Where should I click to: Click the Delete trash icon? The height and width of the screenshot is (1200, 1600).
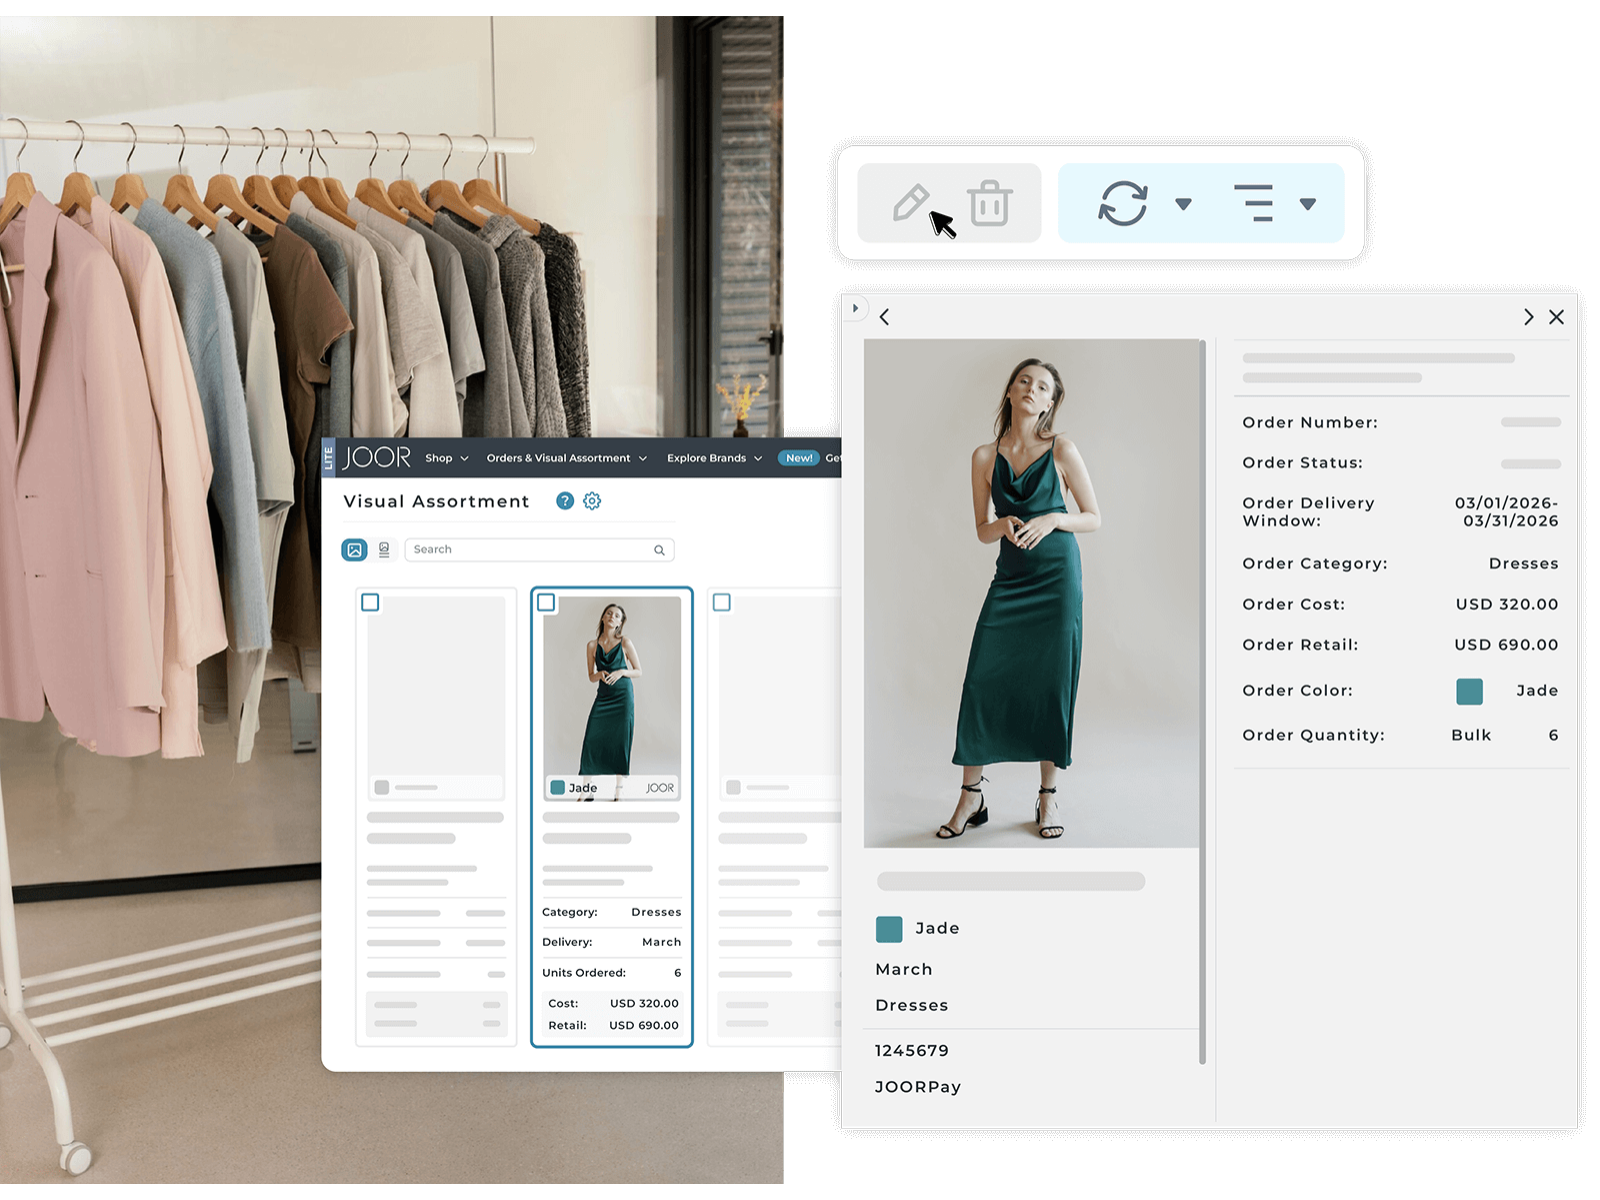[x=988, y=201]
